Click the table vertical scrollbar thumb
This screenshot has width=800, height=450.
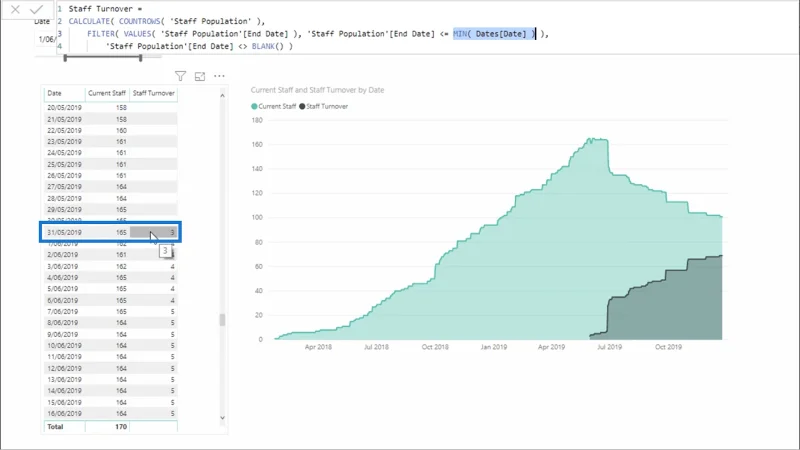tap(222, 320)
